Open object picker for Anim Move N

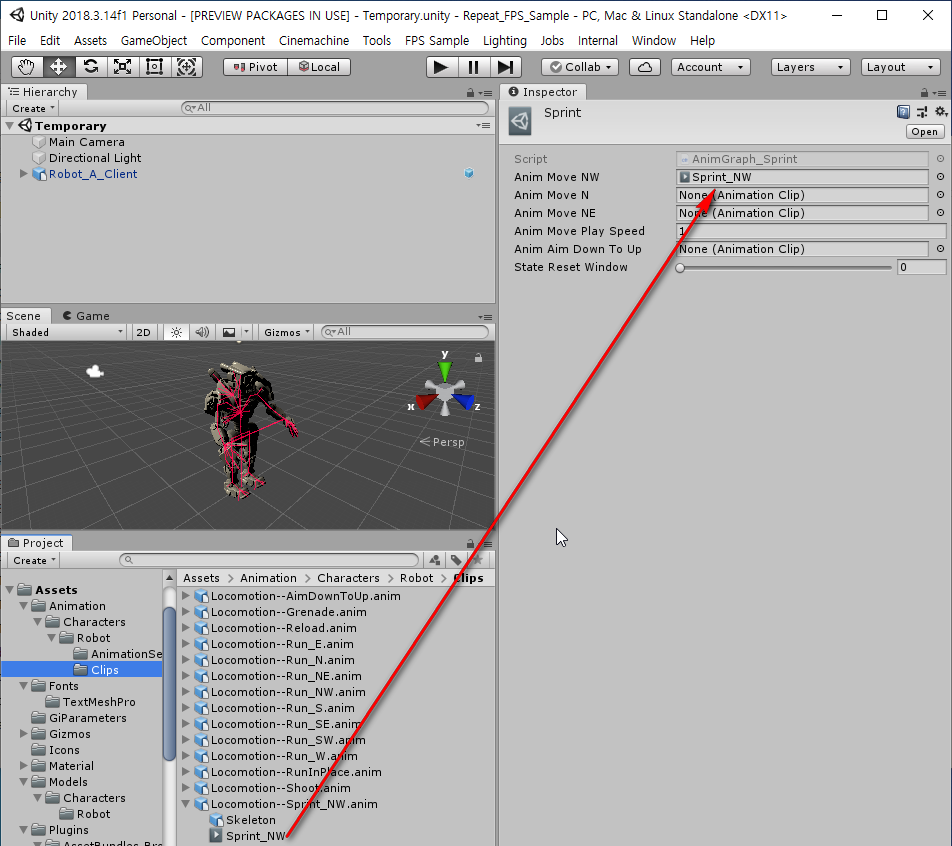click(940, 195)
